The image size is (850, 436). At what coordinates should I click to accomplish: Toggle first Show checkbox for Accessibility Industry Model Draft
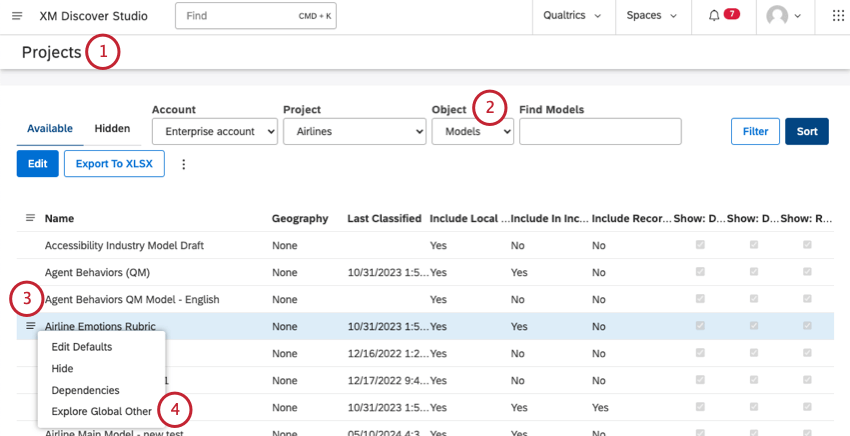pos(700,245)
